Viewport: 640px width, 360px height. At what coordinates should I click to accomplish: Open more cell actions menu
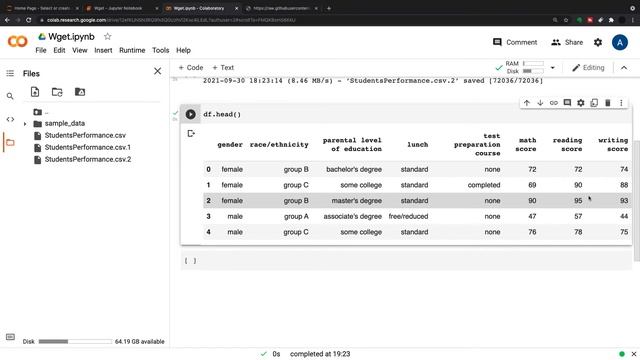click(621, 103)
